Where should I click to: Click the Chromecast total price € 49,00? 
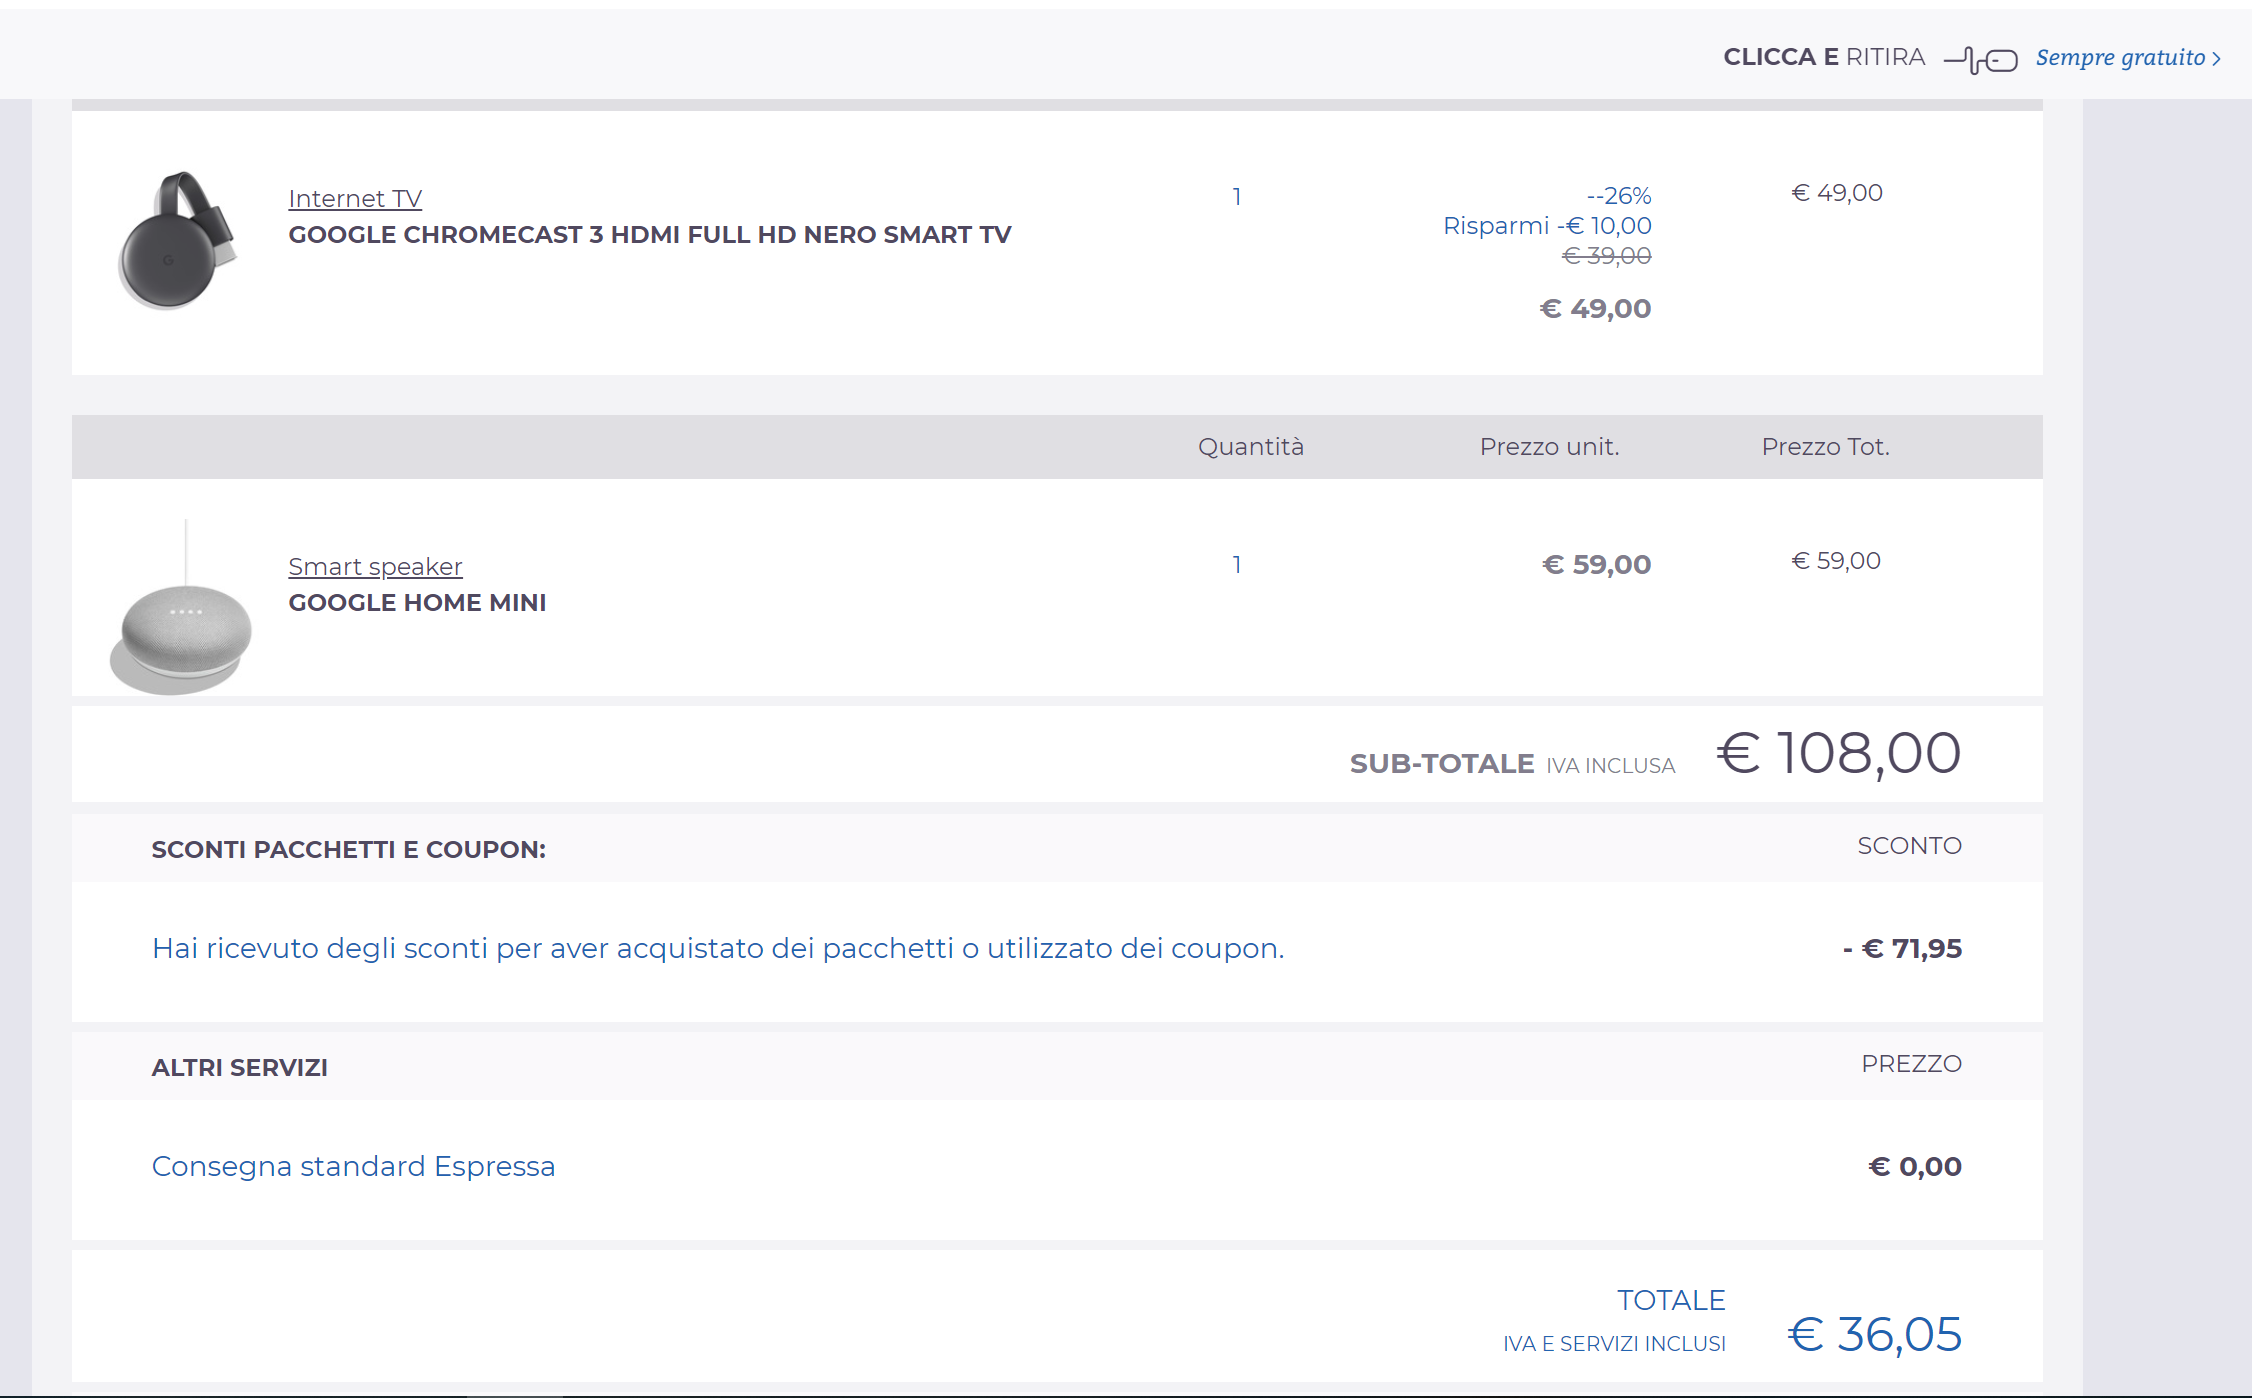tap(1837, 193)
